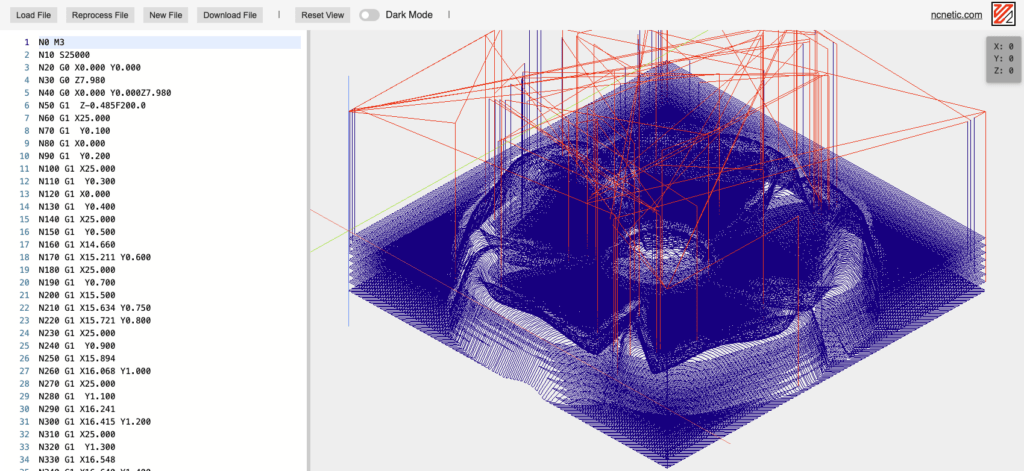
Task: Click the Dark Mode text label
Action: (x=413, y=15)
